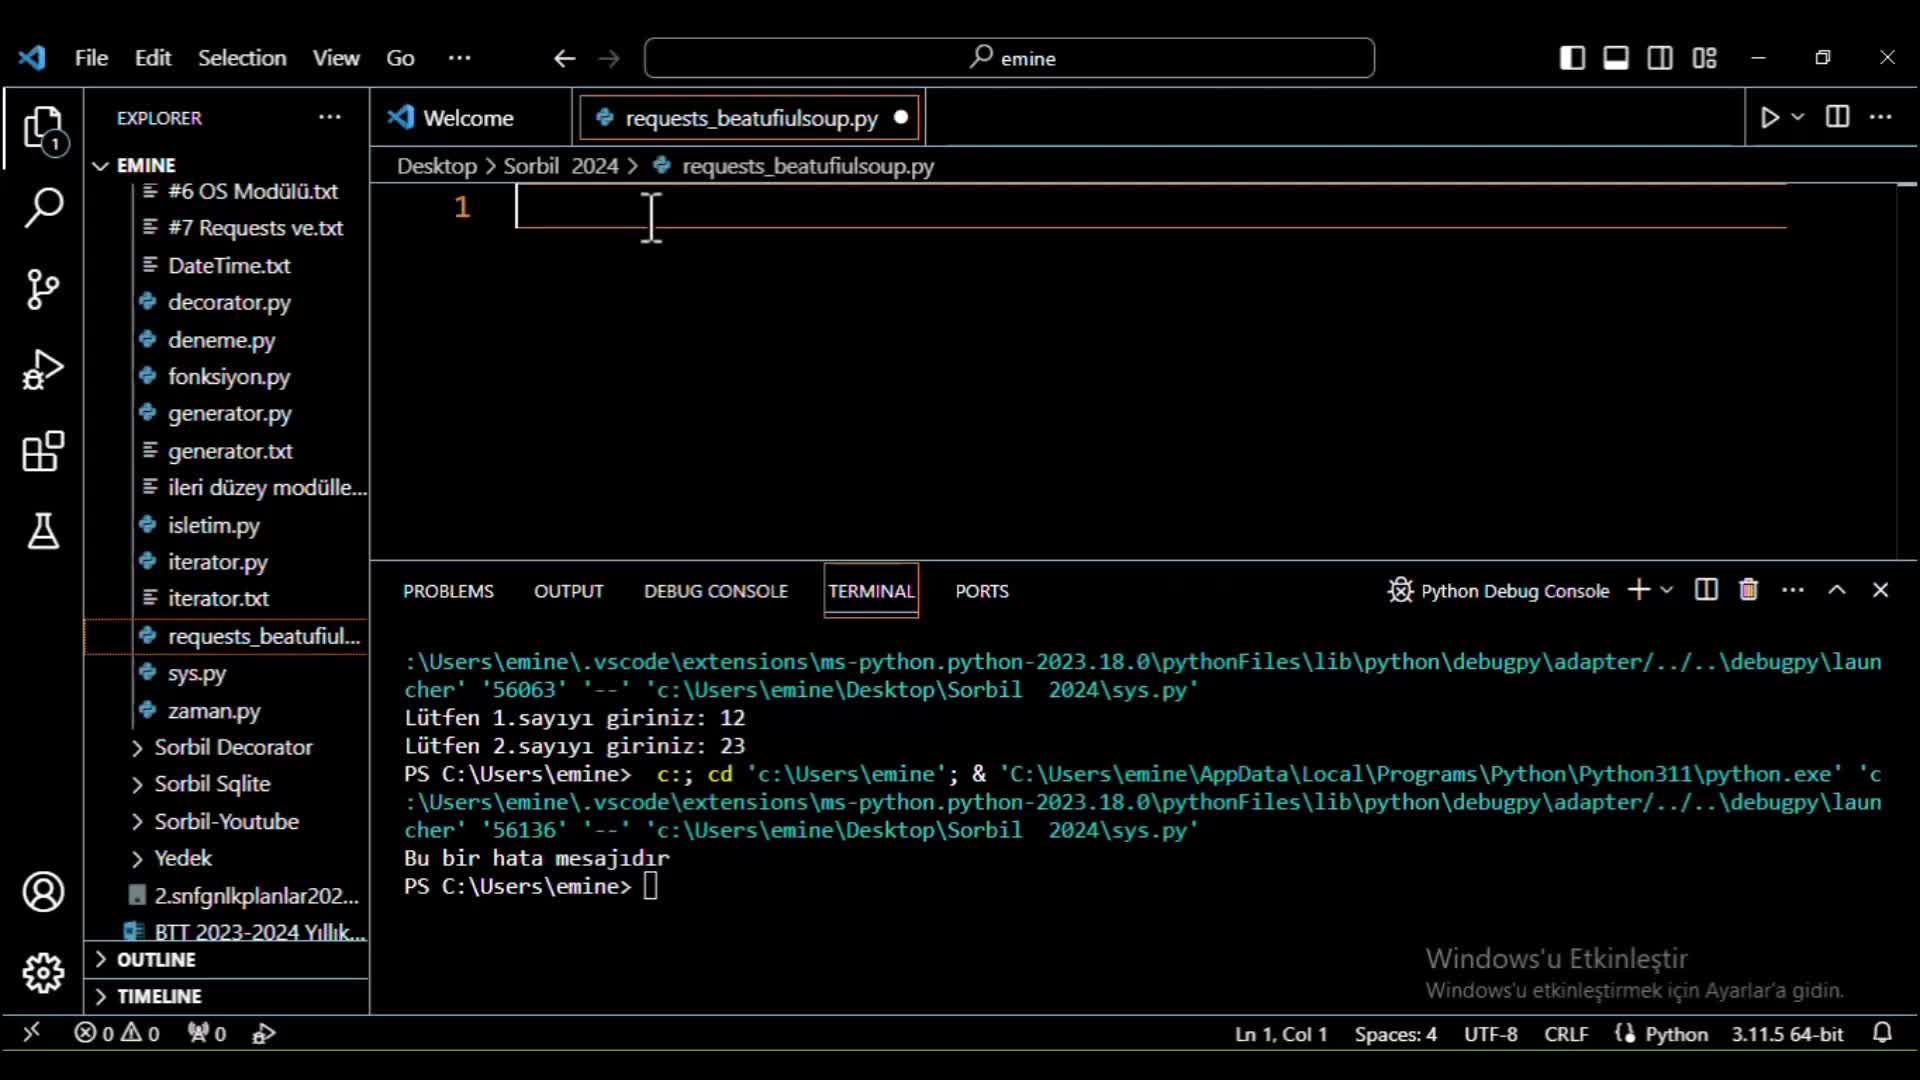Open generator.py in the explorer

click(x=230, y=413)
